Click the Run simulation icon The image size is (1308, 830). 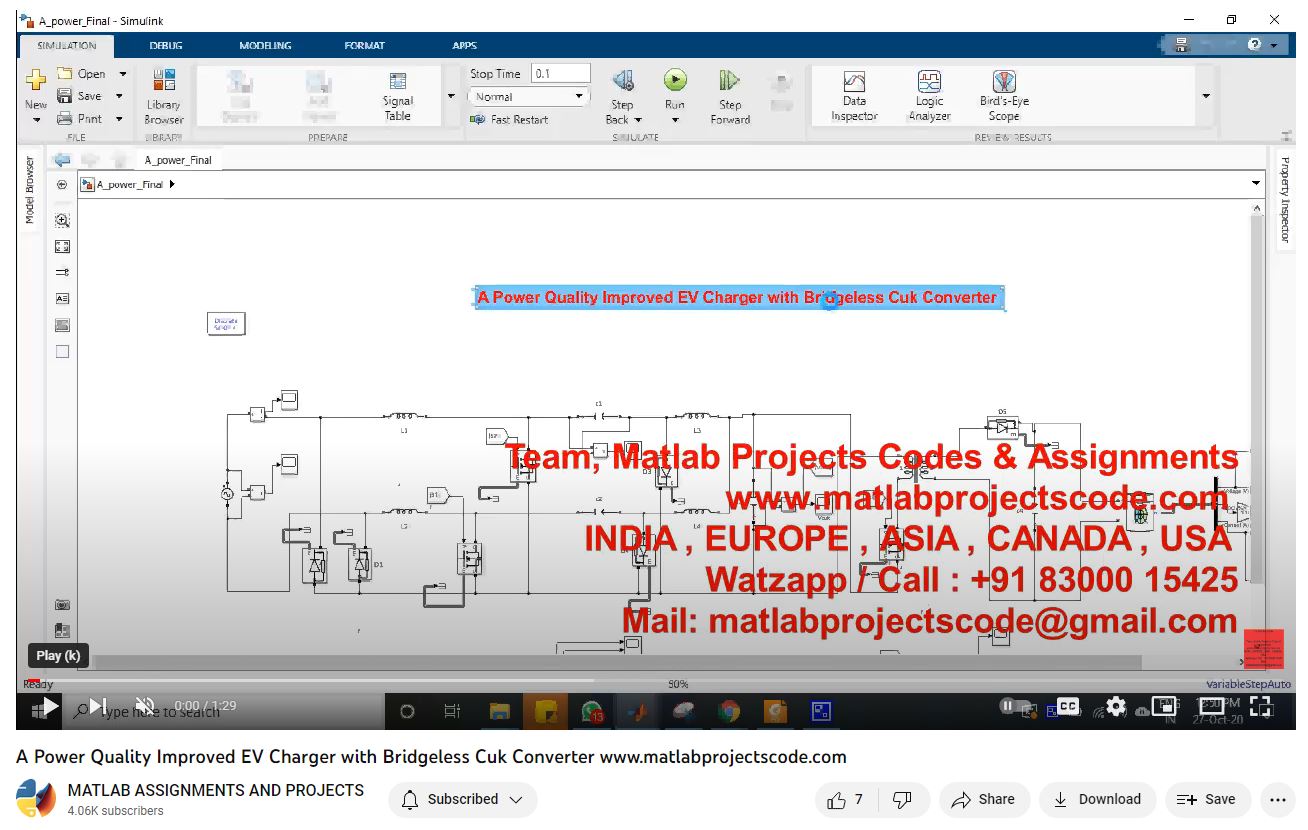(x=675, y=81)
